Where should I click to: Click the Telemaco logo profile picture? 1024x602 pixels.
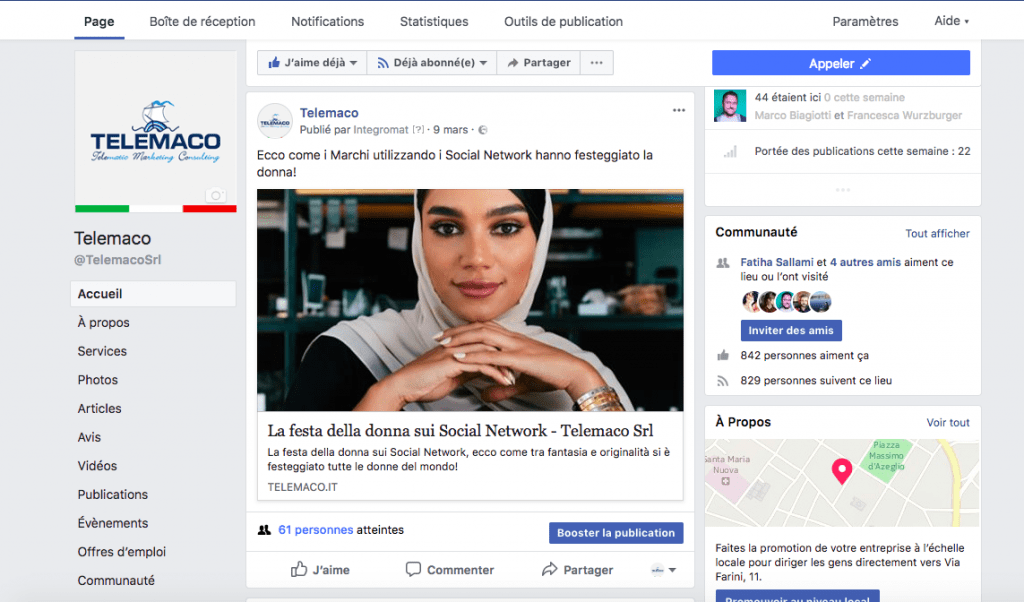tap(155, 132)
